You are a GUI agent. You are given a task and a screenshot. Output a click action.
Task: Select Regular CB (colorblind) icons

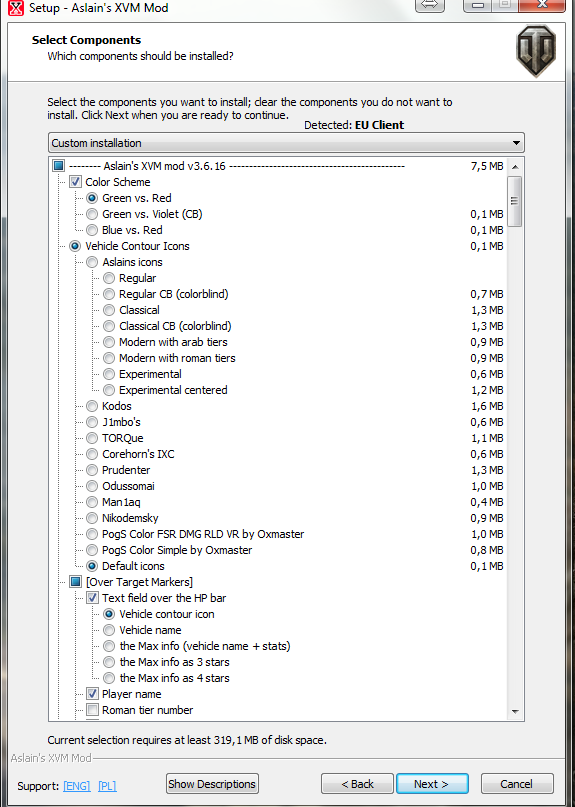[x=109, y=294]
